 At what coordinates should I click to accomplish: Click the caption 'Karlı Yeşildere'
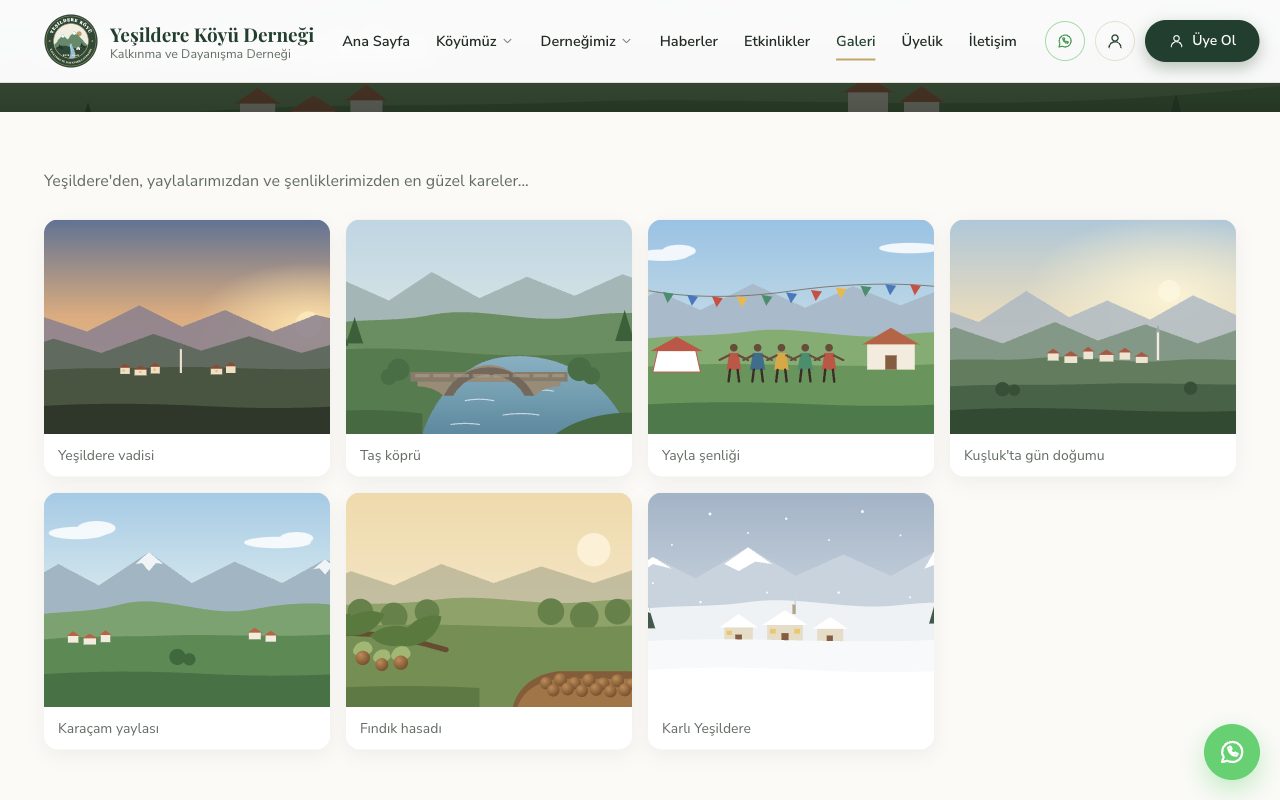pos(706,728)
